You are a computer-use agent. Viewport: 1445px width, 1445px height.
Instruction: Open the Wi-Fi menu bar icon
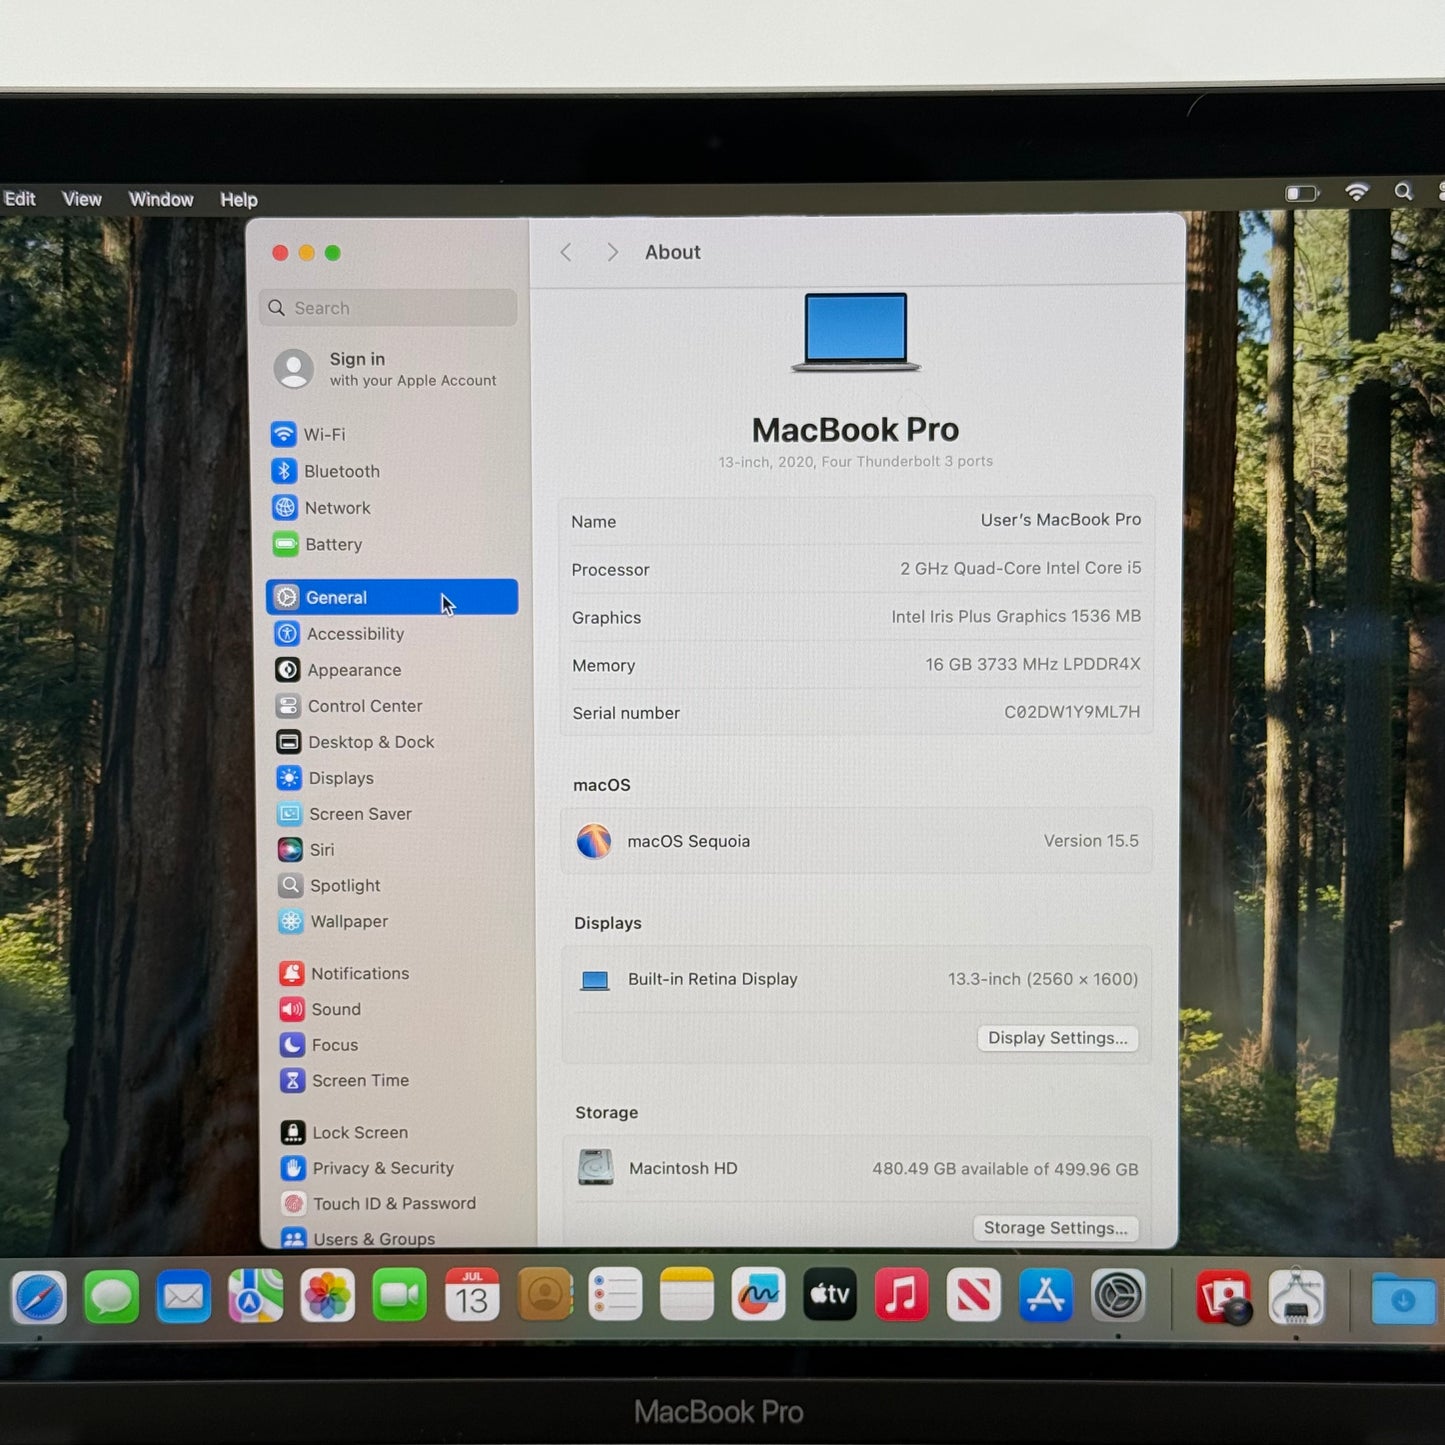[1357, 192]
